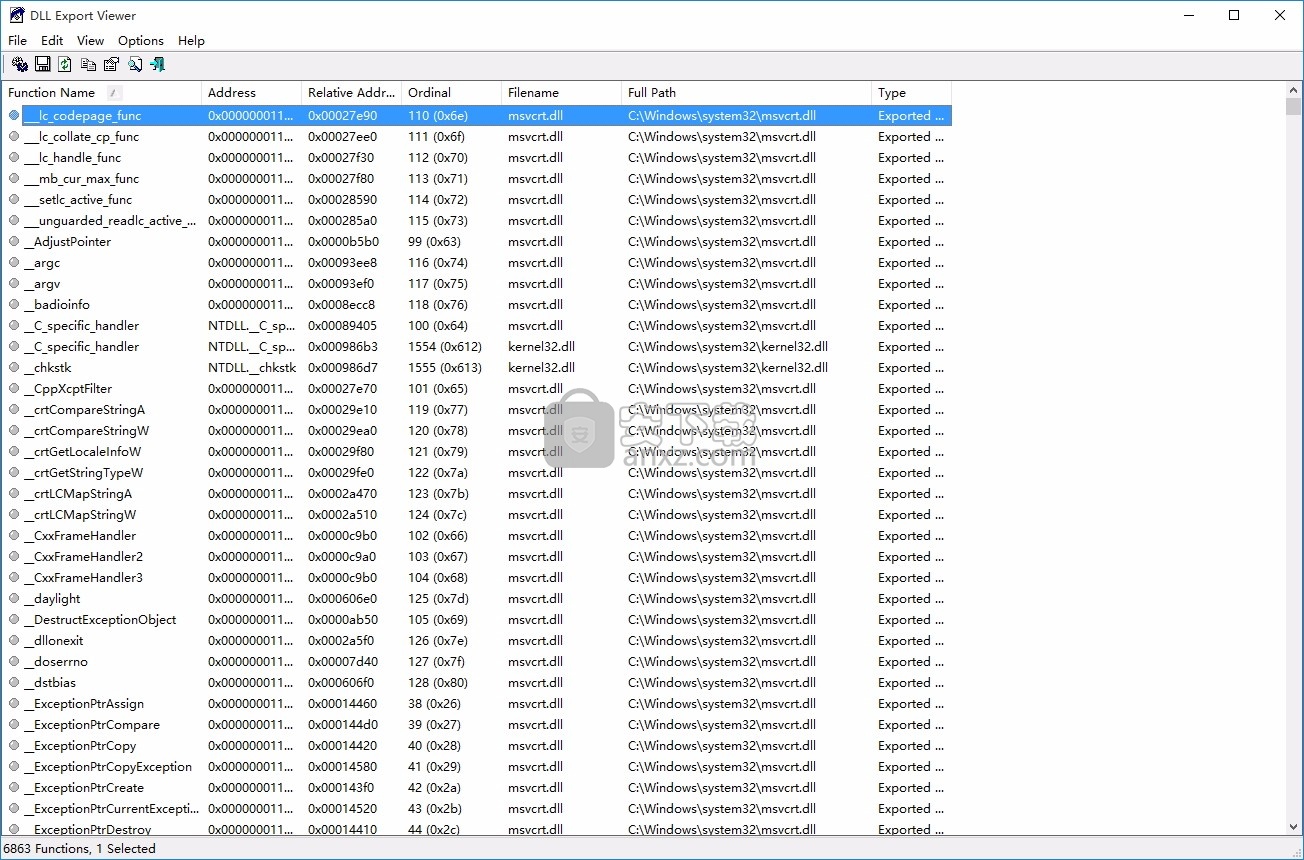Click the vertical scrollbar up arrow
Viewport: 1304px width, 860px height.
pos(1293,90)
